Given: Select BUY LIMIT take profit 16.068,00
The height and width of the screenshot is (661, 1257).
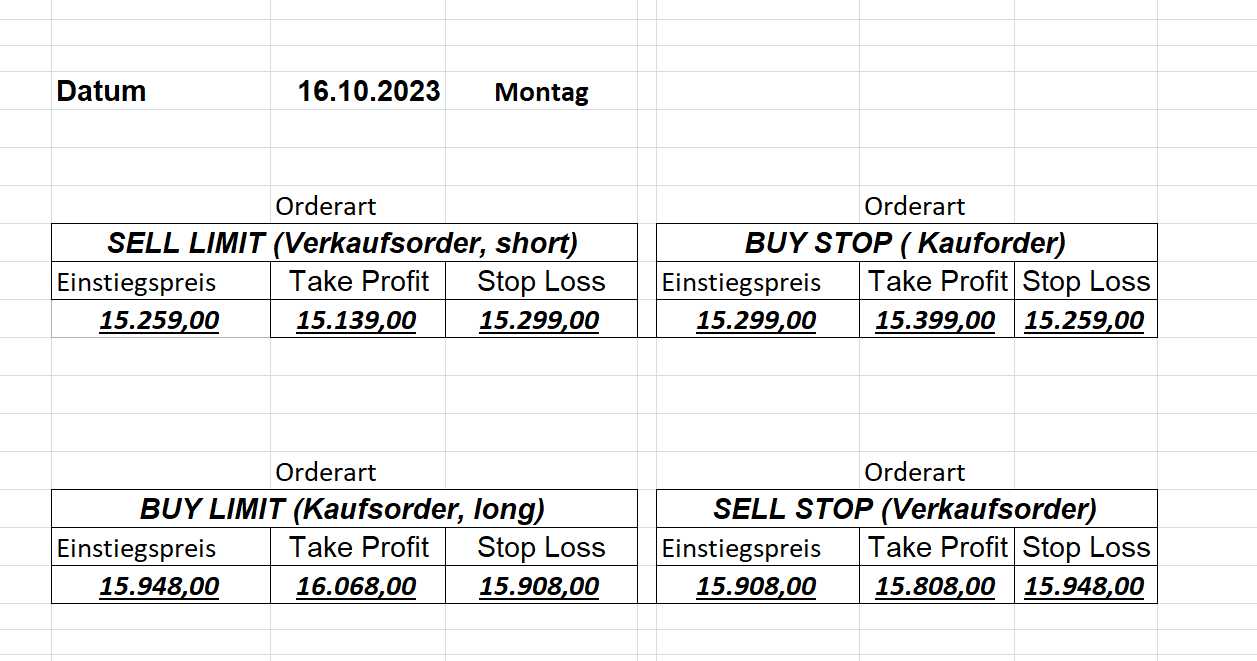Looking at the screenshot, I should point(356,586).
